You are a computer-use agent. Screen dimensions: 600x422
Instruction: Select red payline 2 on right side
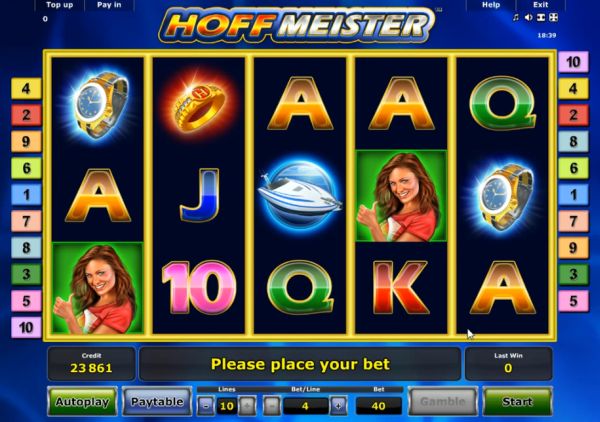[x=573, y=115]
